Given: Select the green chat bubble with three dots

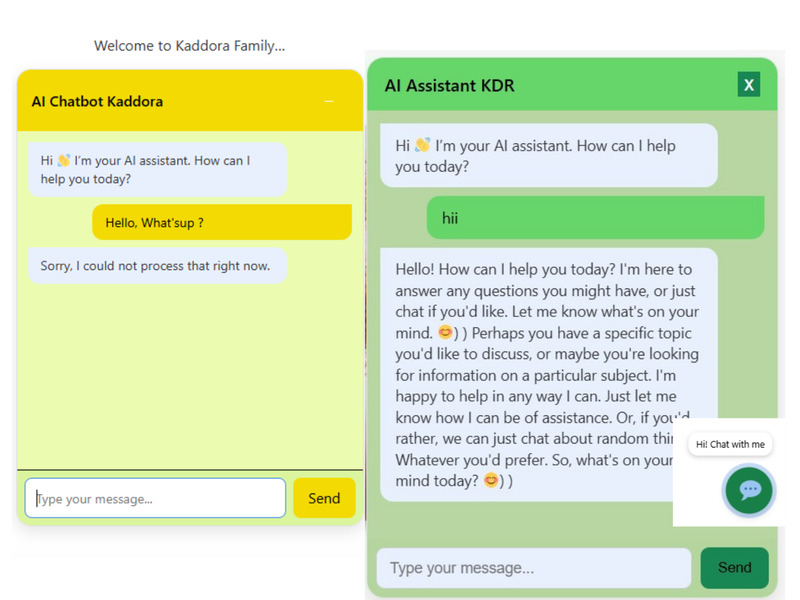Looking at the screenshot, I should (748, 490).
